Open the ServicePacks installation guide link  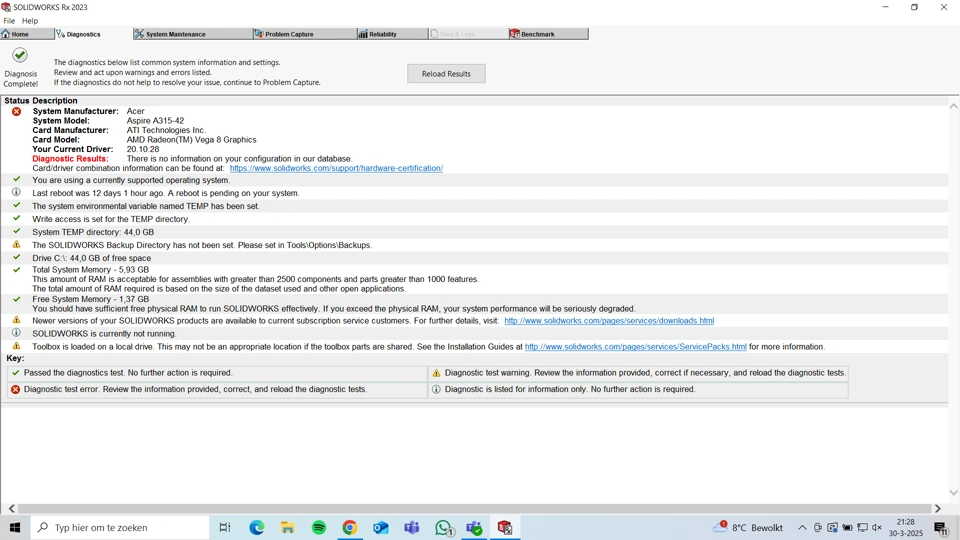point(636,347)
